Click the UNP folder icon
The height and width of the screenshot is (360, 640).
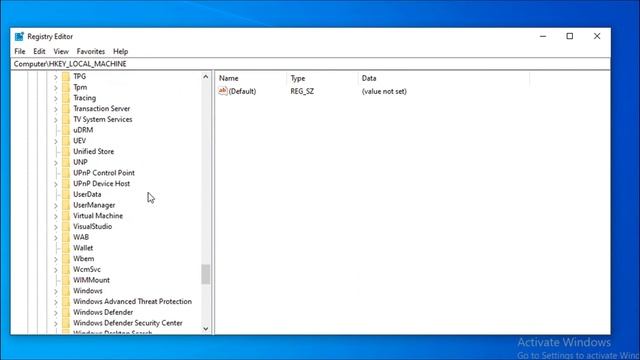66,162
